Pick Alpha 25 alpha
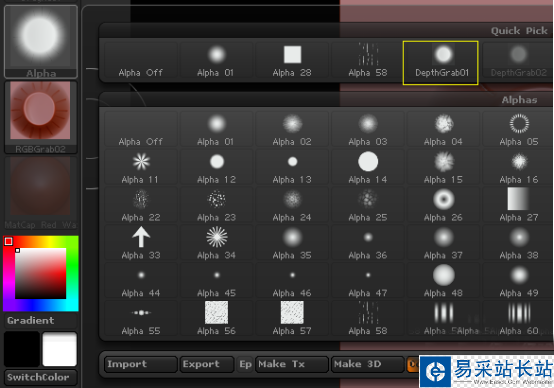This screenshot has height=388, width=554. coord(367,205)
